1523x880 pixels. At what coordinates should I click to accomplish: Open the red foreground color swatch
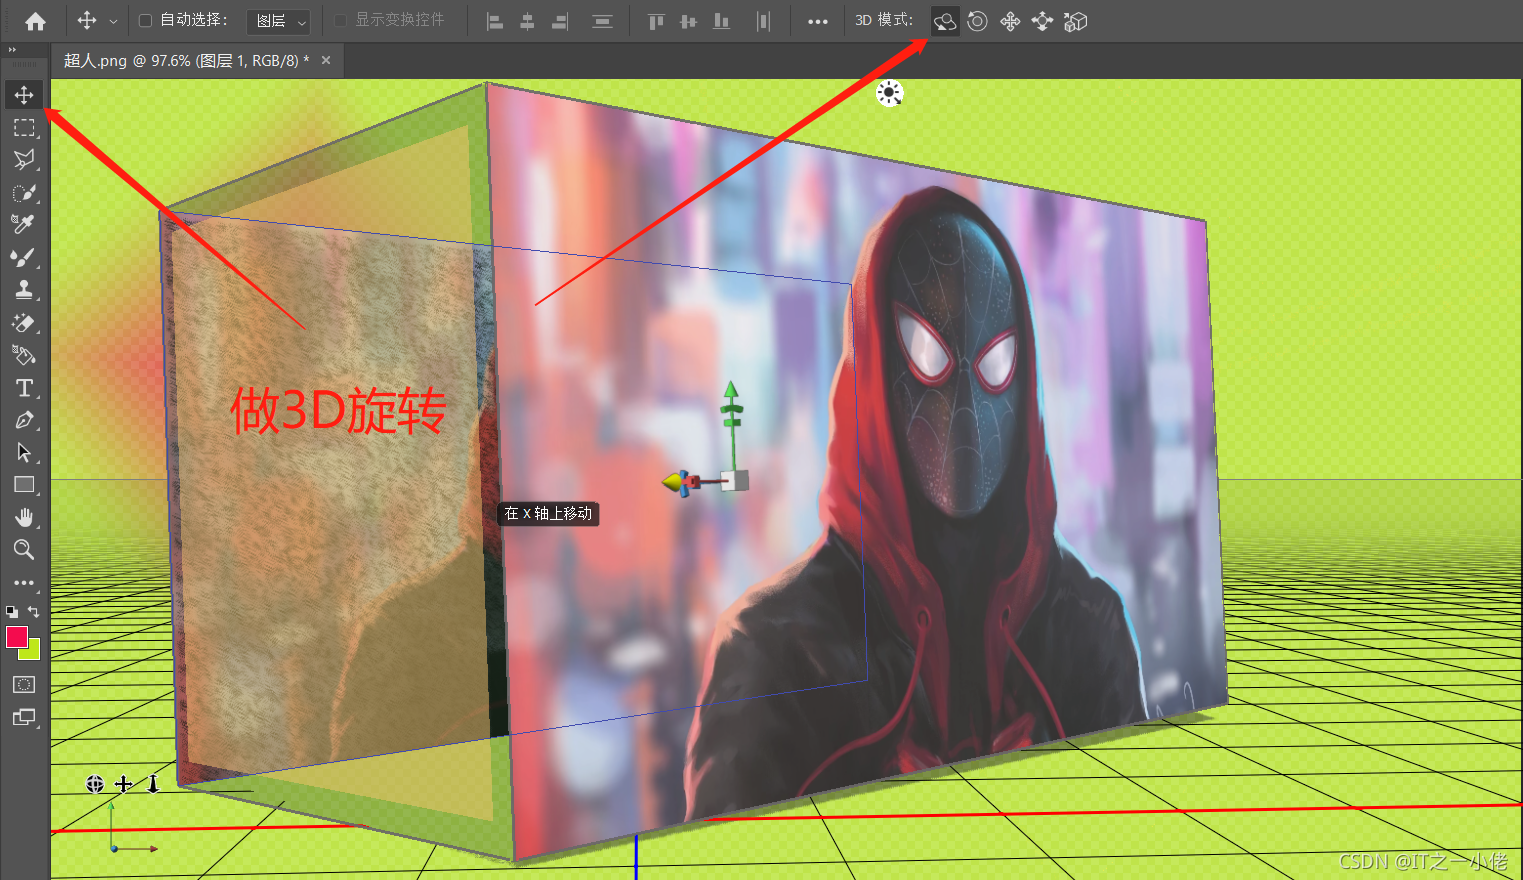(x=15, y=637)
